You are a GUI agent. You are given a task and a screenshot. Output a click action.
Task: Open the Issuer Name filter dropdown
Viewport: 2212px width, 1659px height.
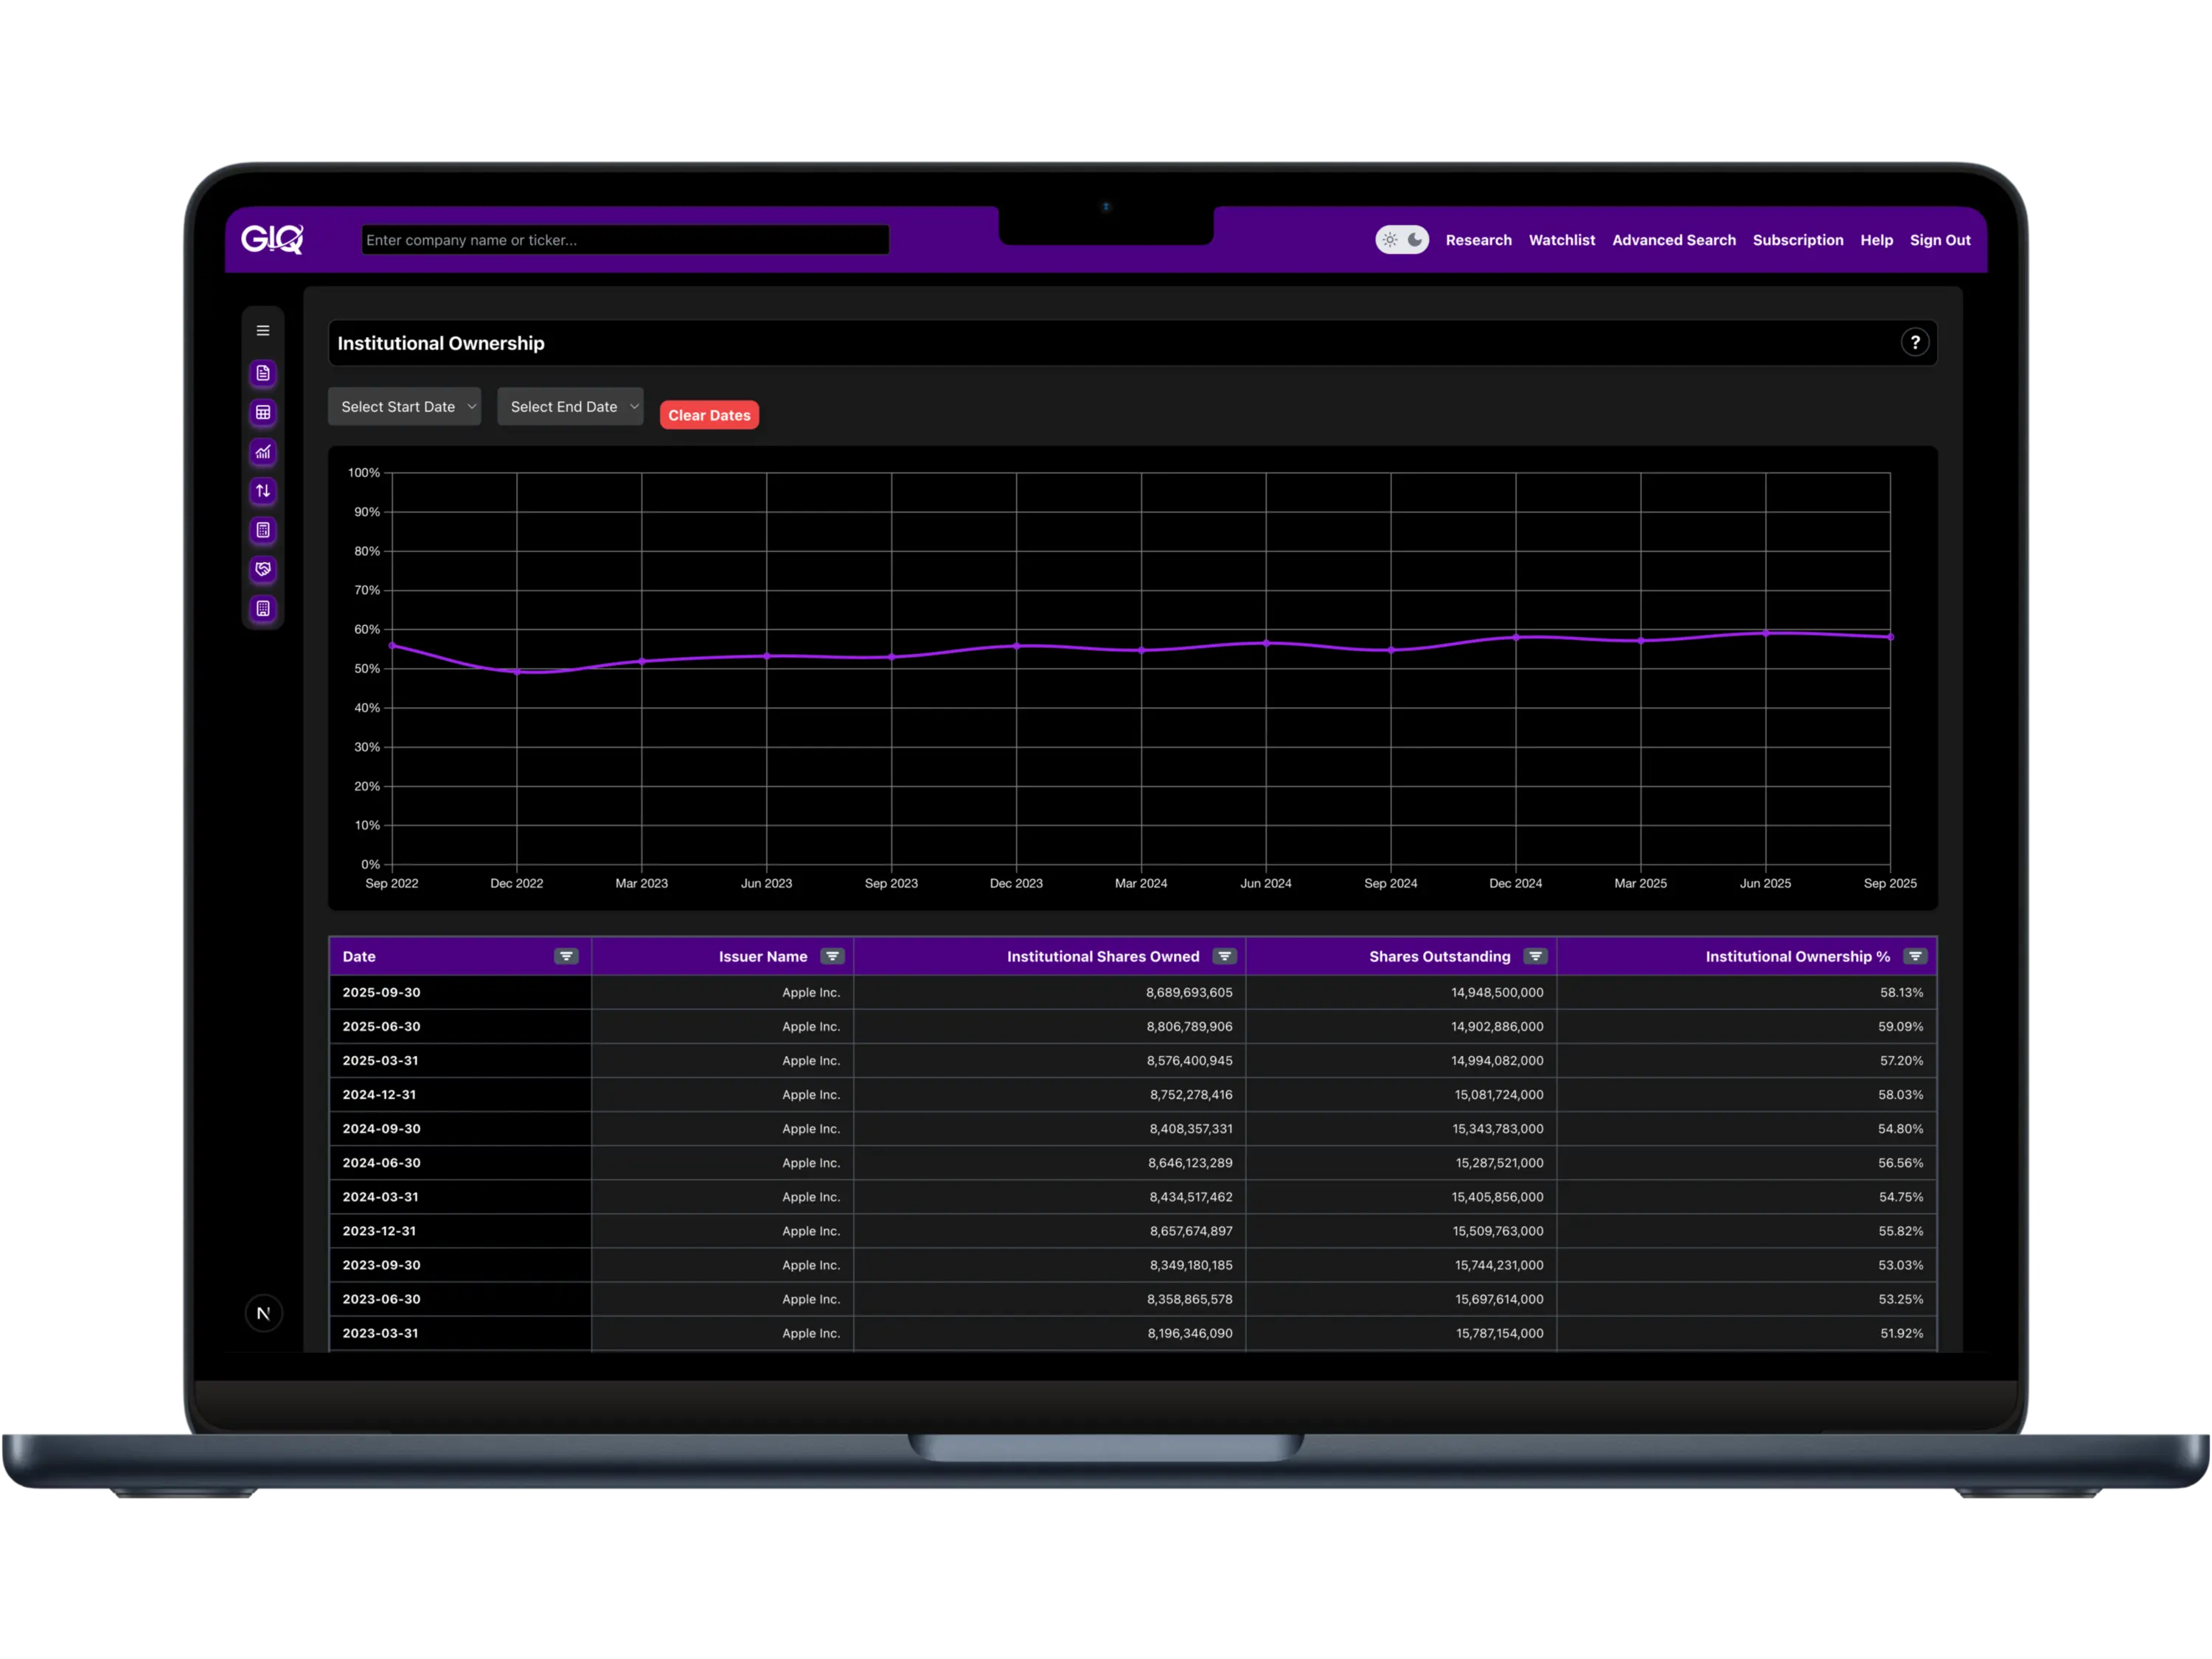832,956
